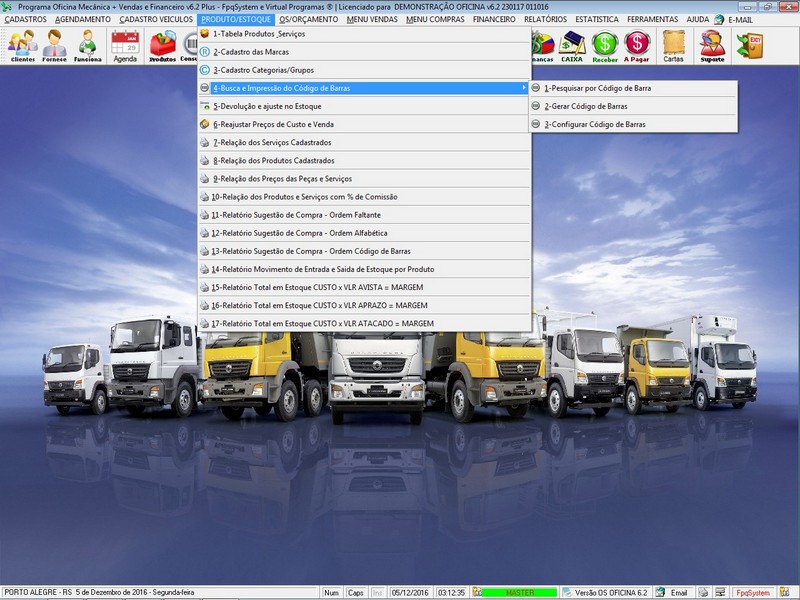Open the CADASTROS menu
Image resolution: width=800 pixels, height=600 pixels.
26,19
